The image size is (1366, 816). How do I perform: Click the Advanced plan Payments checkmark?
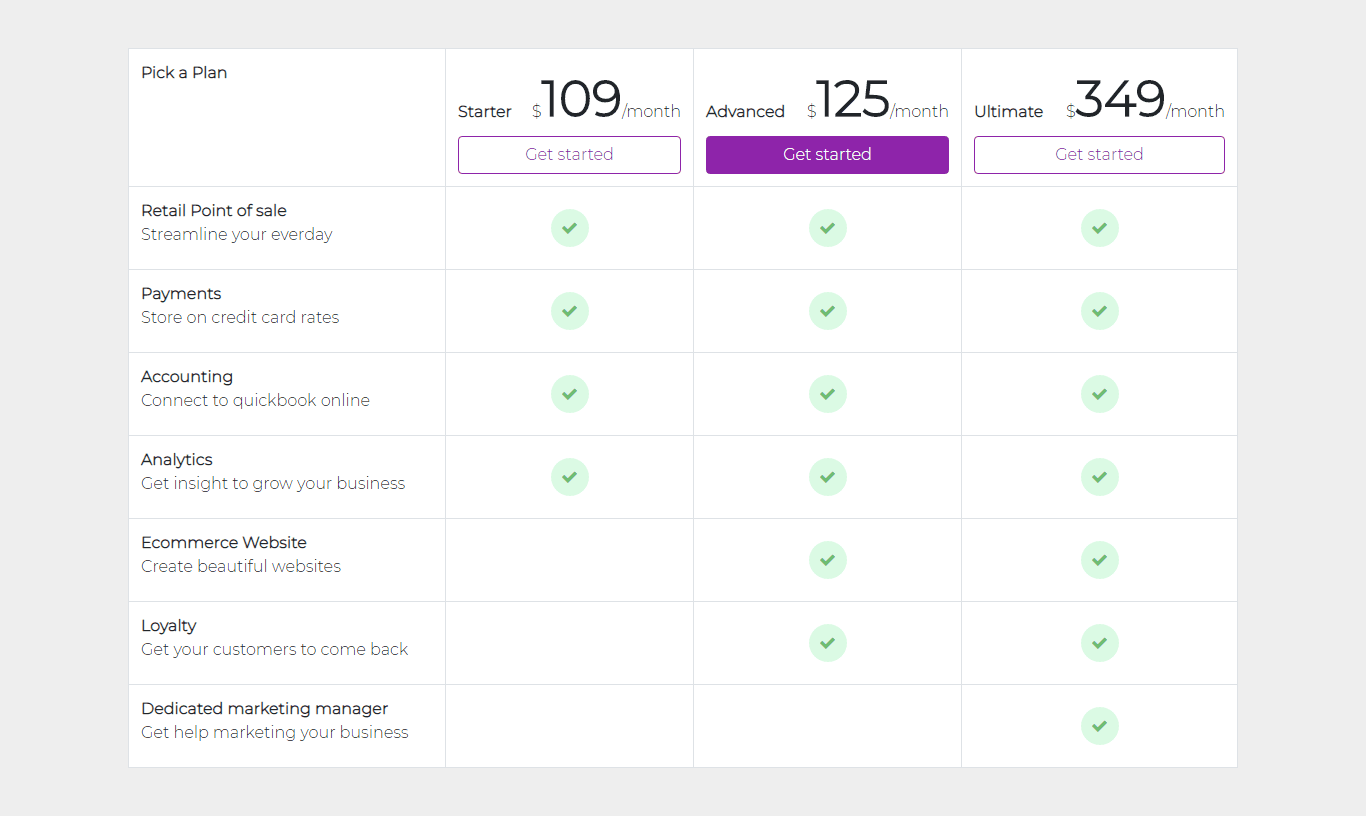click(x=827, y=311)
